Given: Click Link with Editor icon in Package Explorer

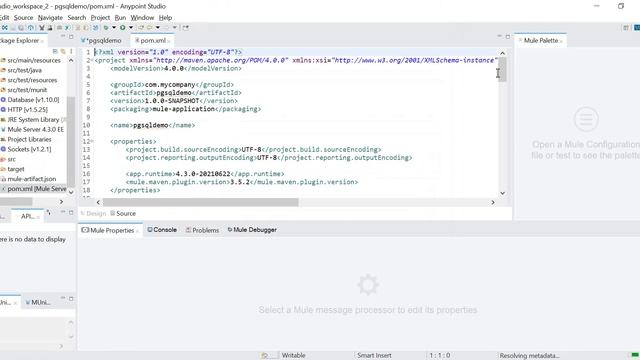Looking at the screenshot, I should pyautogui.click(x=63, y=51).
